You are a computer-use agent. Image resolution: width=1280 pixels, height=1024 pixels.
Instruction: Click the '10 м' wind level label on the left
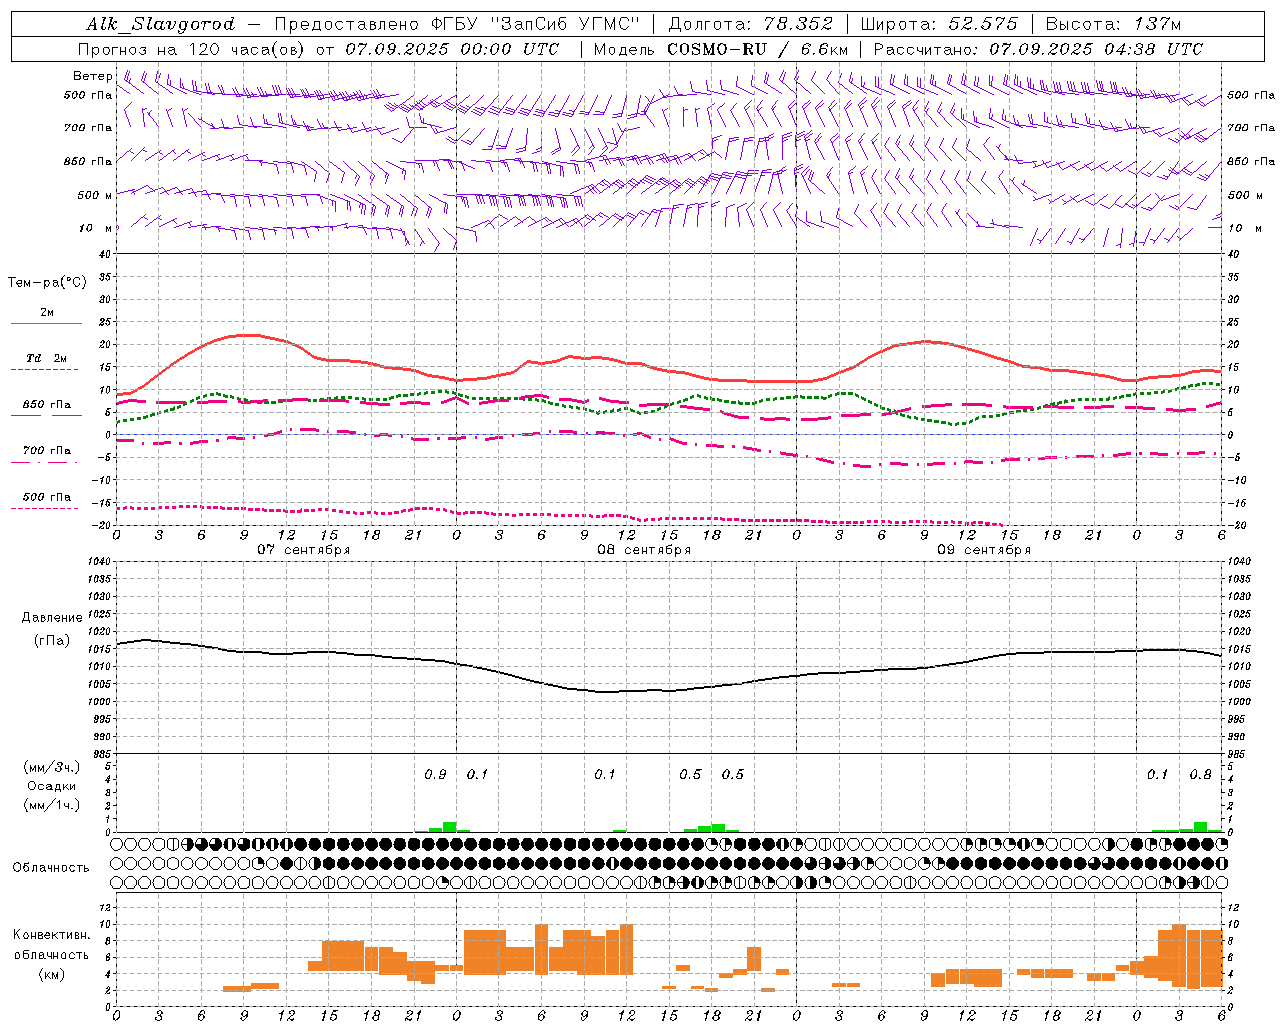point(96,228)
